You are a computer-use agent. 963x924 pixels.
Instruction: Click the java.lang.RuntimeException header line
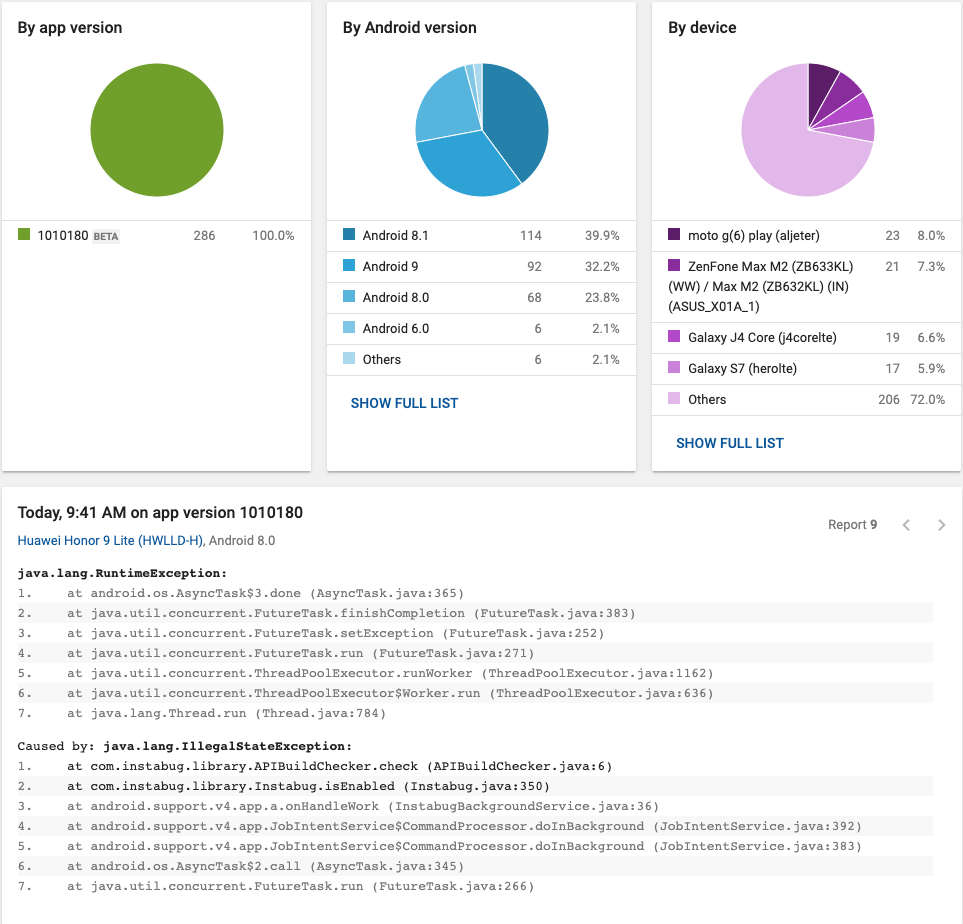(x=122, y=573)
